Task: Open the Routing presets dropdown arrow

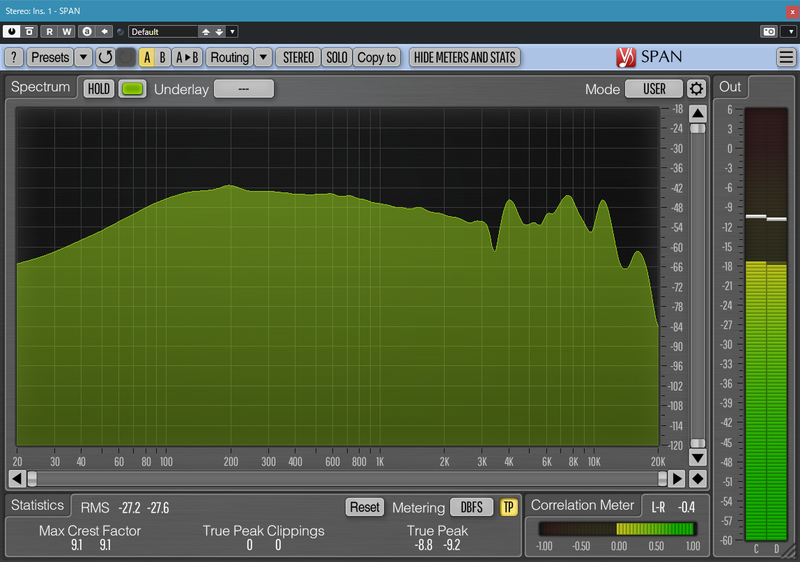Action: pyautogui.click(x=263, y=57)
